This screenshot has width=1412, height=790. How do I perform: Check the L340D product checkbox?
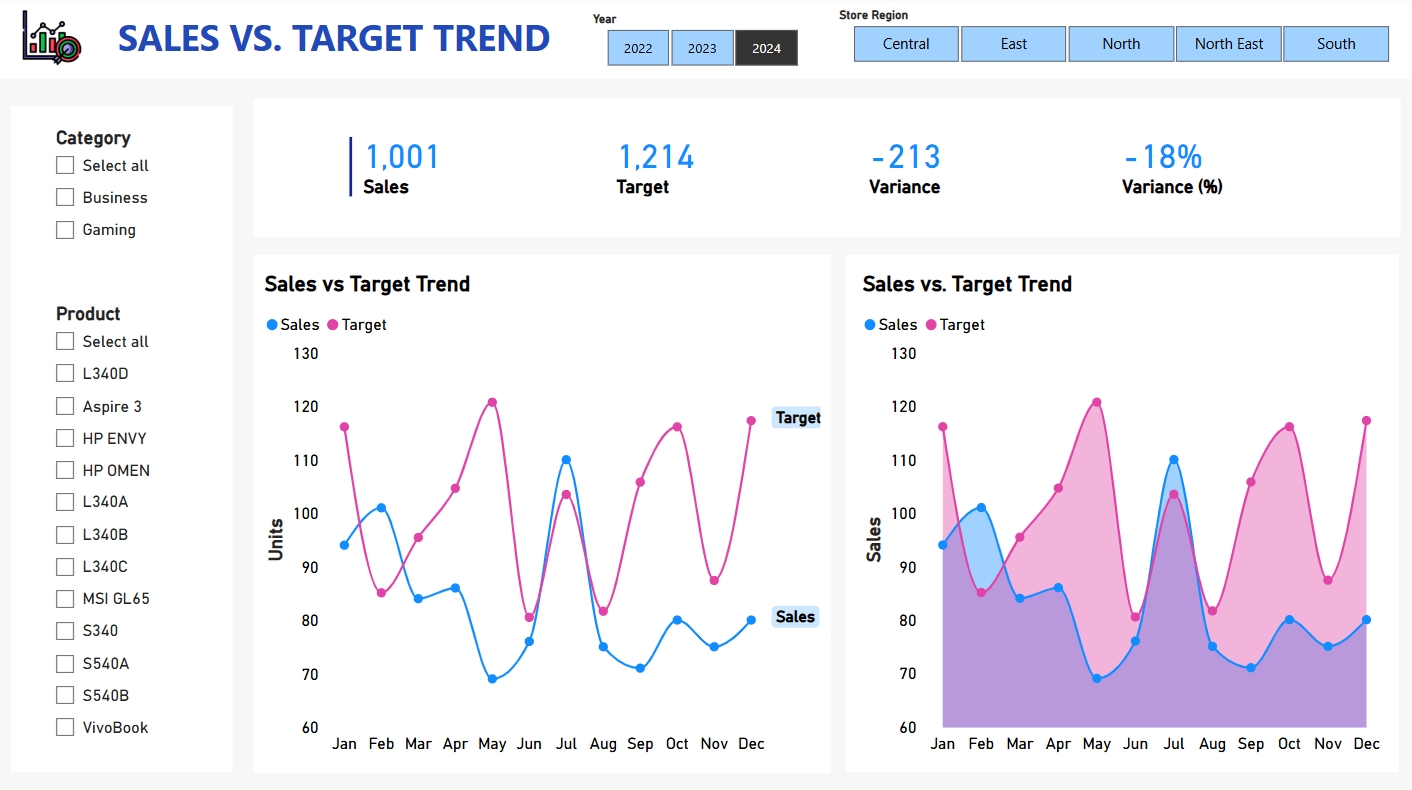pyautogui.click(x=65, y=374)
